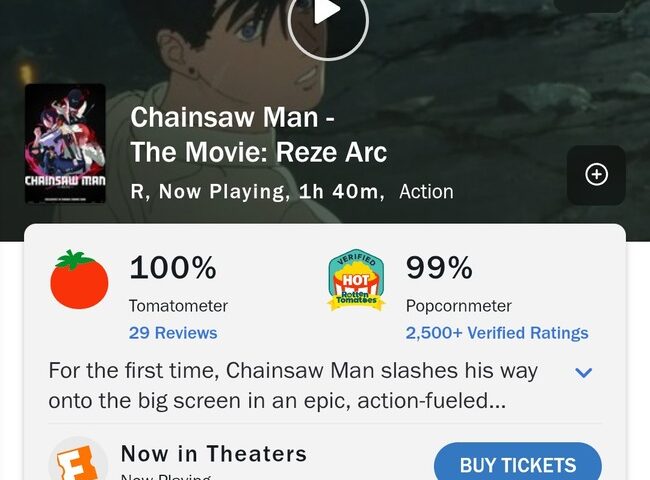Click the plus icon to add to watchlist

coord(596,175)
